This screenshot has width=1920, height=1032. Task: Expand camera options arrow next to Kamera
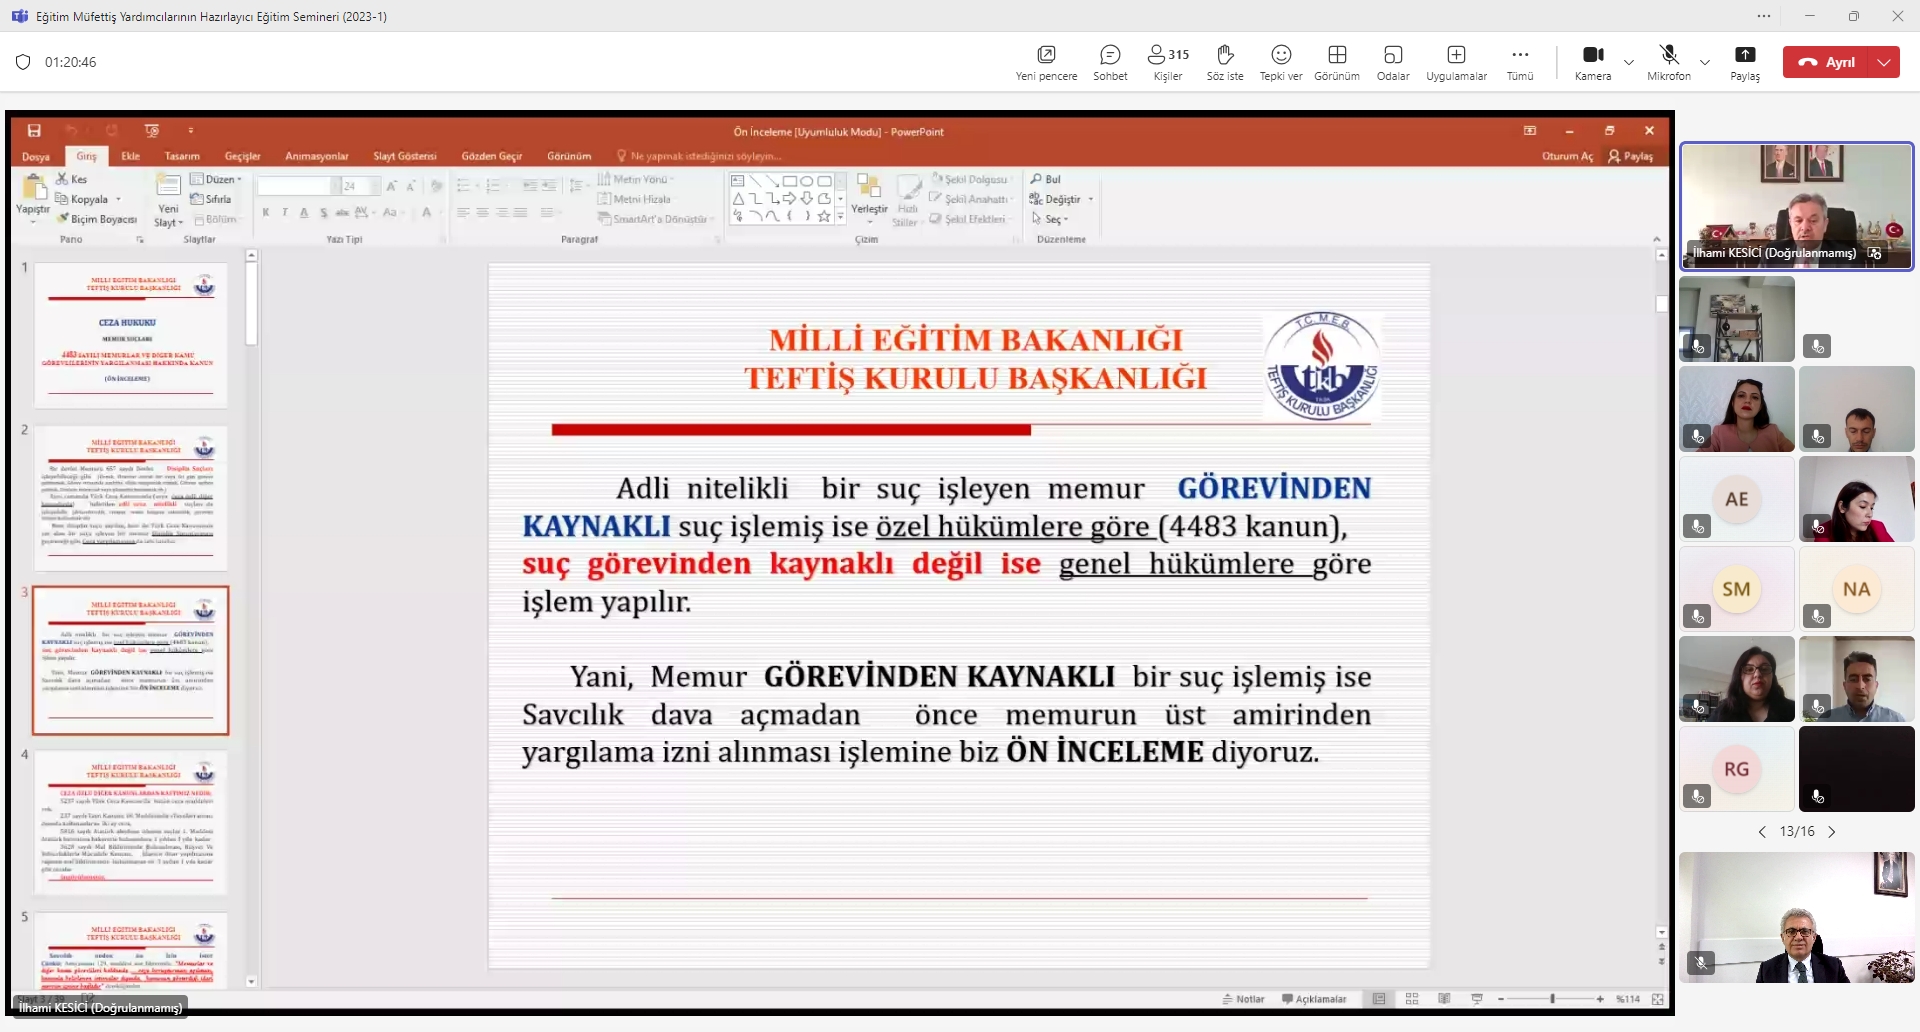click(1629, 62)
